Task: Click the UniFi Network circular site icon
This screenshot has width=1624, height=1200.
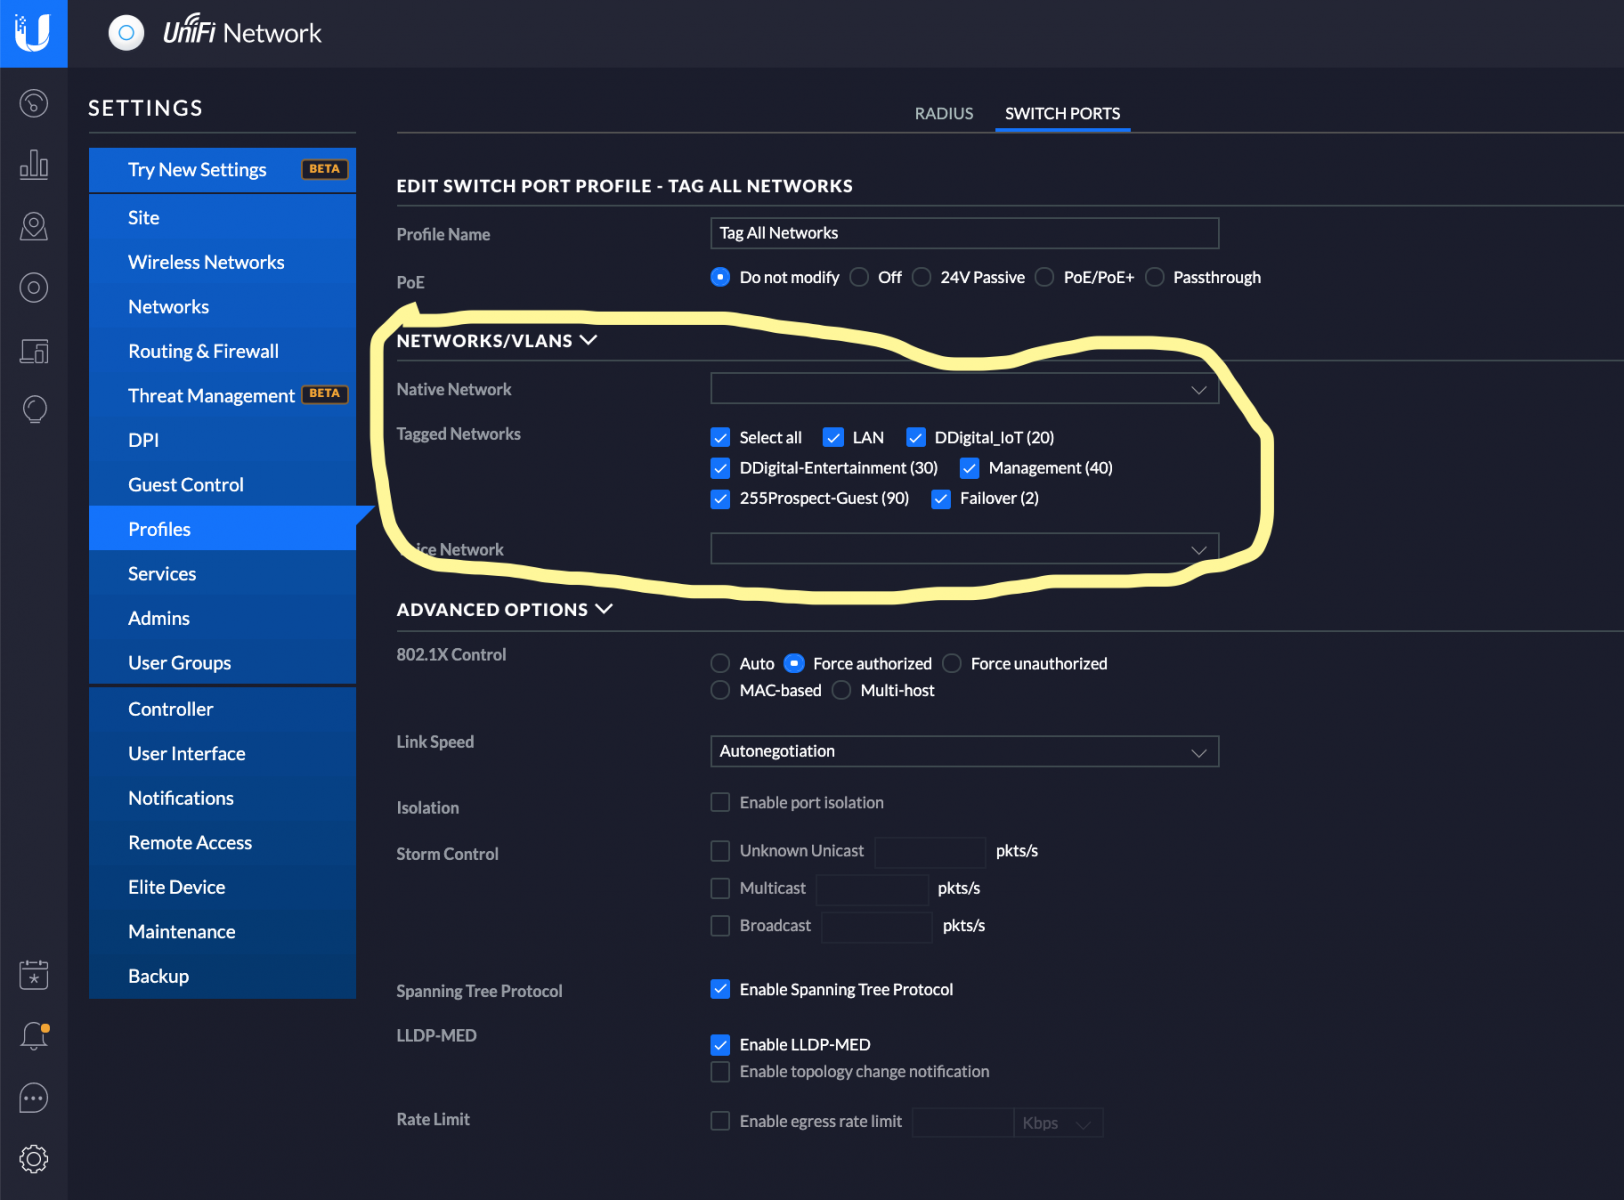Action: [126, 33]
